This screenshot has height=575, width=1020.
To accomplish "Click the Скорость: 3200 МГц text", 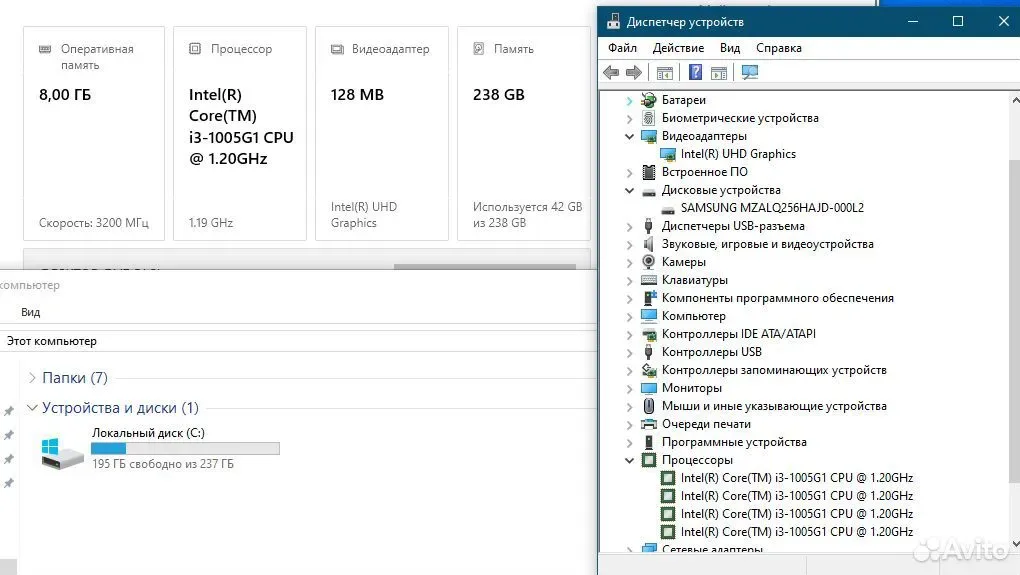I will click(94, 223).
